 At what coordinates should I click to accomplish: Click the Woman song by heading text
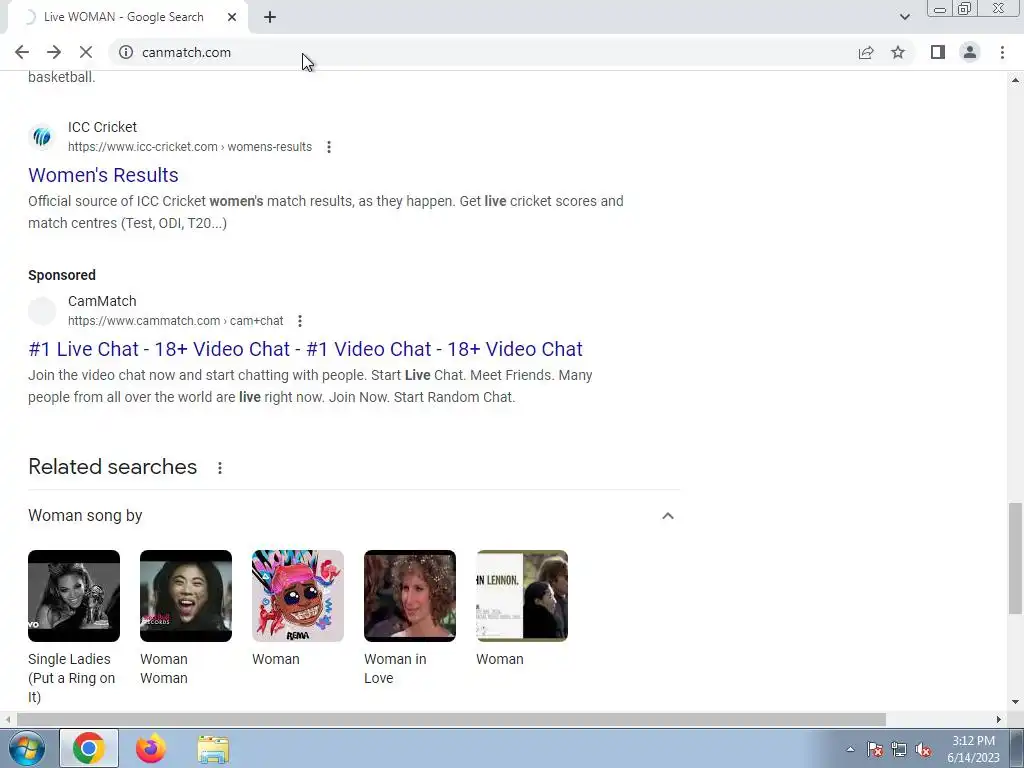(85, 516)
